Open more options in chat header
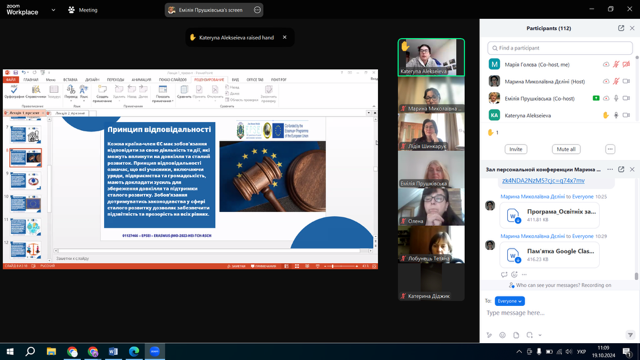The width and height of the screenshot is (640, 360). tap(610, 169)
